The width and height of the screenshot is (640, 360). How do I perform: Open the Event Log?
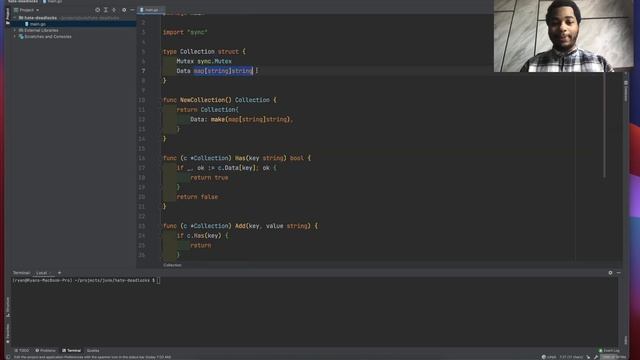(x=609, y=350)
